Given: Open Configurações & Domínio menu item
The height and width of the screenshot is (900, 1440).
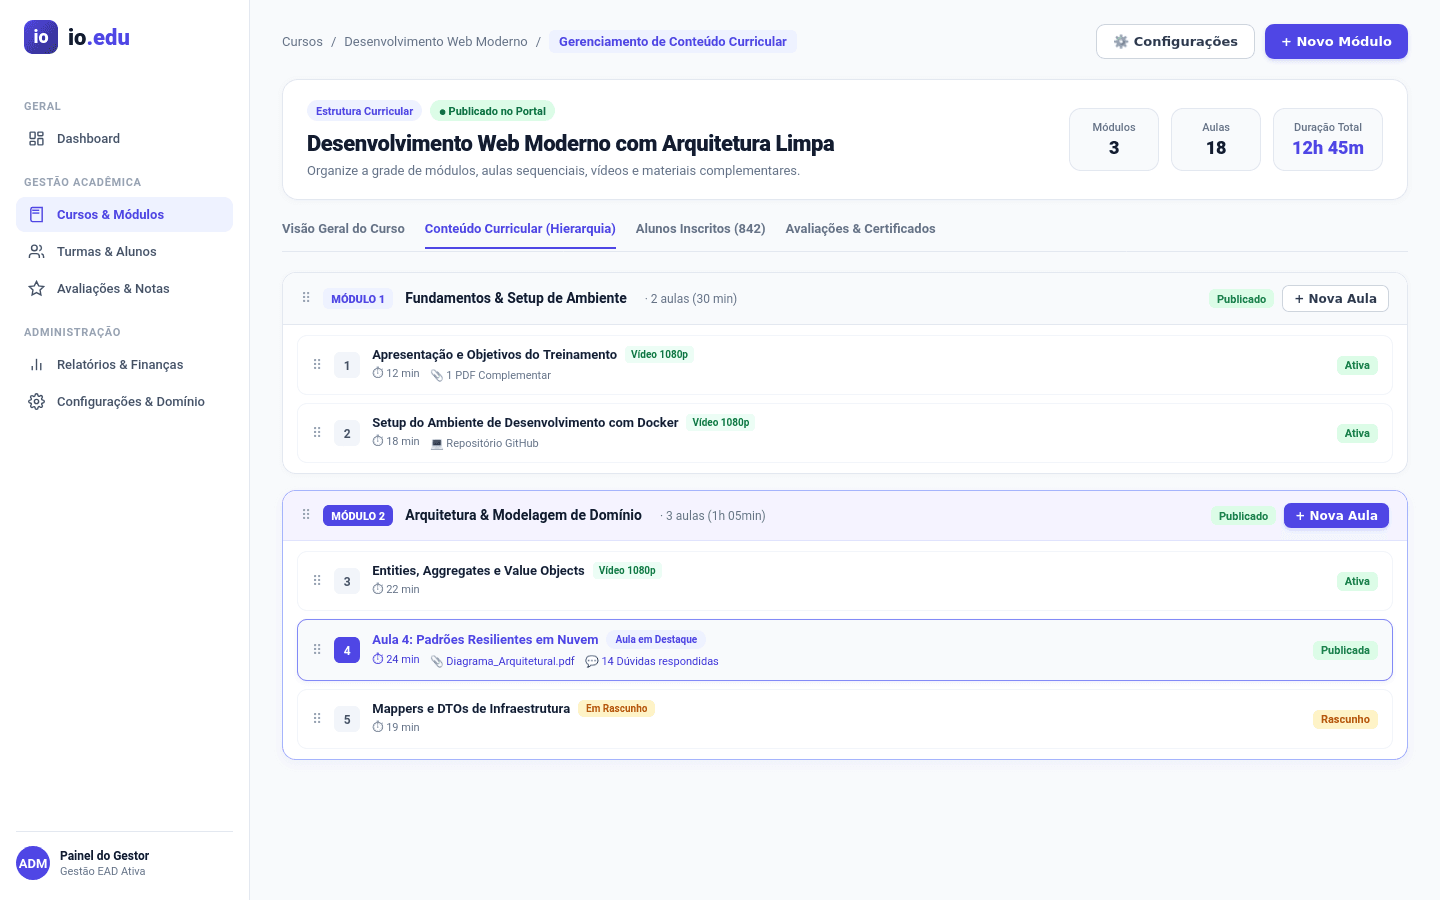Looking at the screenshot, I should tap(124, 402).
